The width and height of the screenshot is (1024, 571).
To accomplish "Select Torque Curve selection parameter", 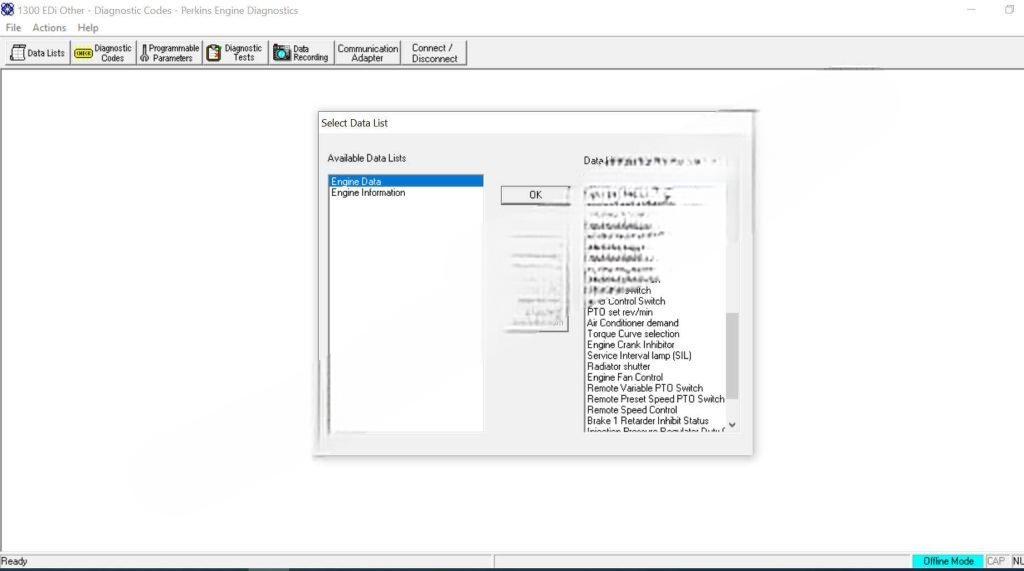I will [633, 334].
